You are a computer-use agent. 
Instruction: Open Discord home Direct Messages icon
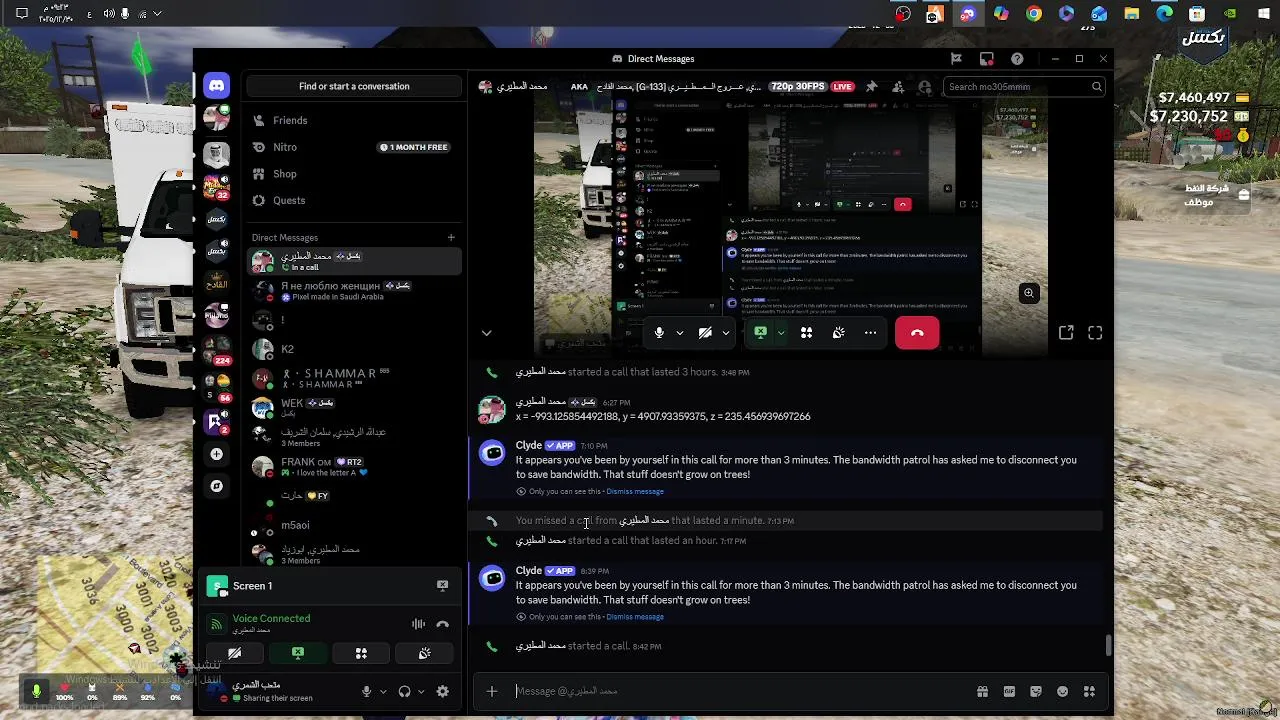216,86
